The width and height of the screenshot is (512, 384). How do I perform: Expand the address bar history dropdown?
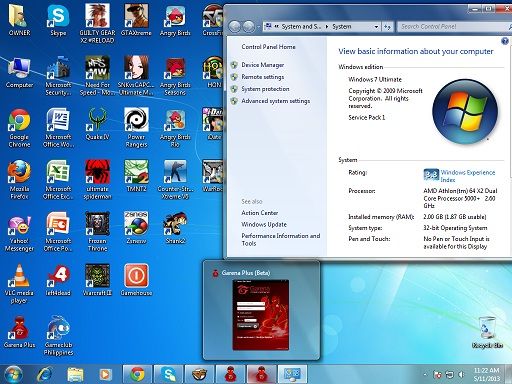click(x=376, y=27)
